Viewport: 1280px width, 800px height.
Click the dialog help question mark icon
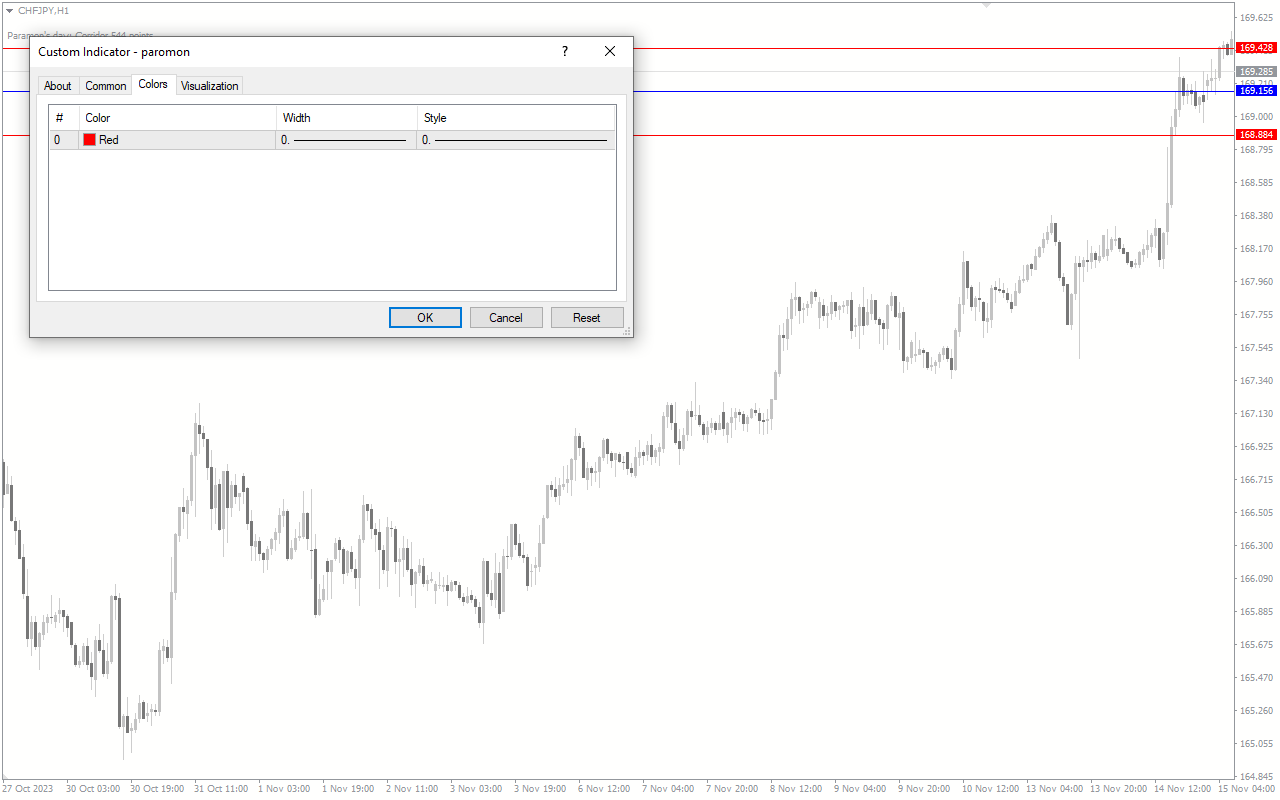(x=565, y=51)
